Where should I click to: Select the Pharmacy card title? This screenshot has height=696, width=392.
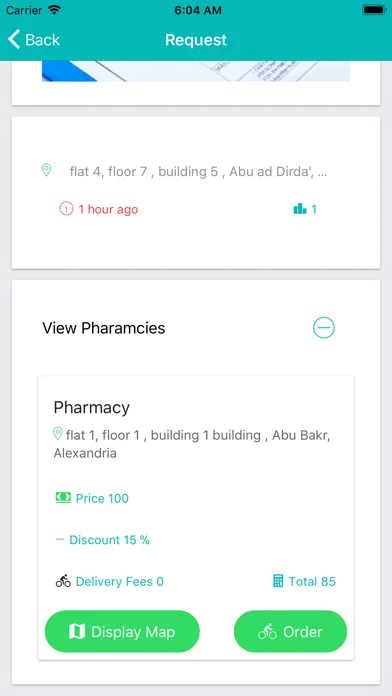(x=92, y=407)
